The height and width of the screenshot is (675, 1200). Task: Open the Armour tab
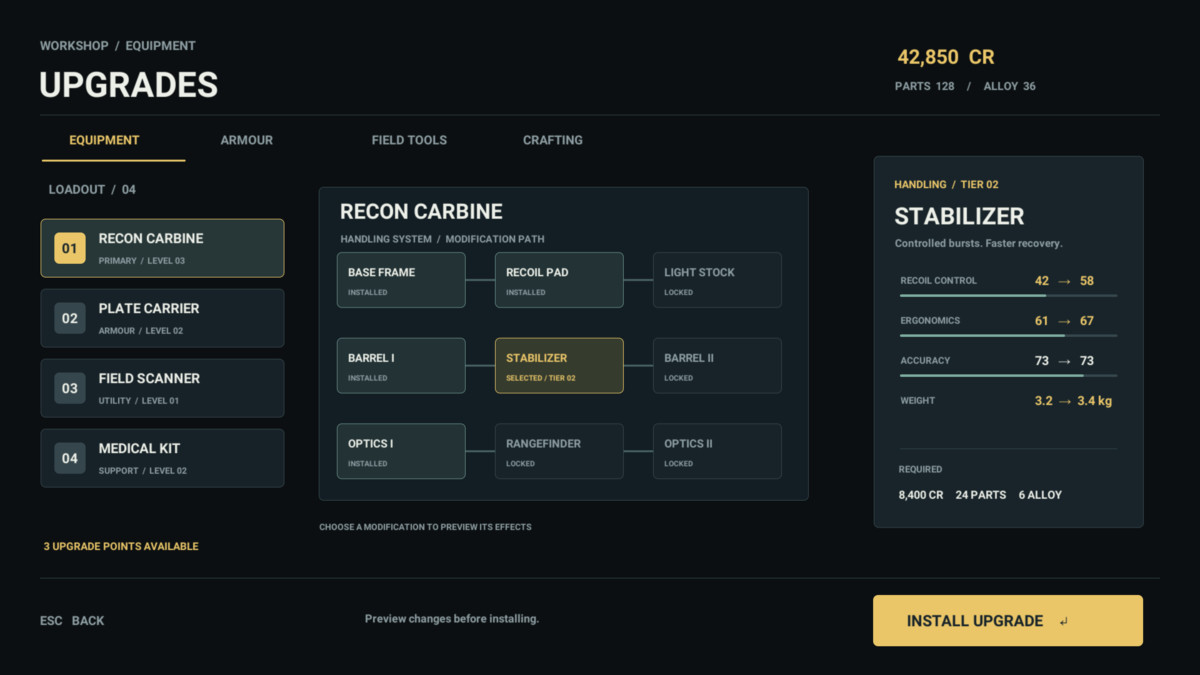pos(247,140)
